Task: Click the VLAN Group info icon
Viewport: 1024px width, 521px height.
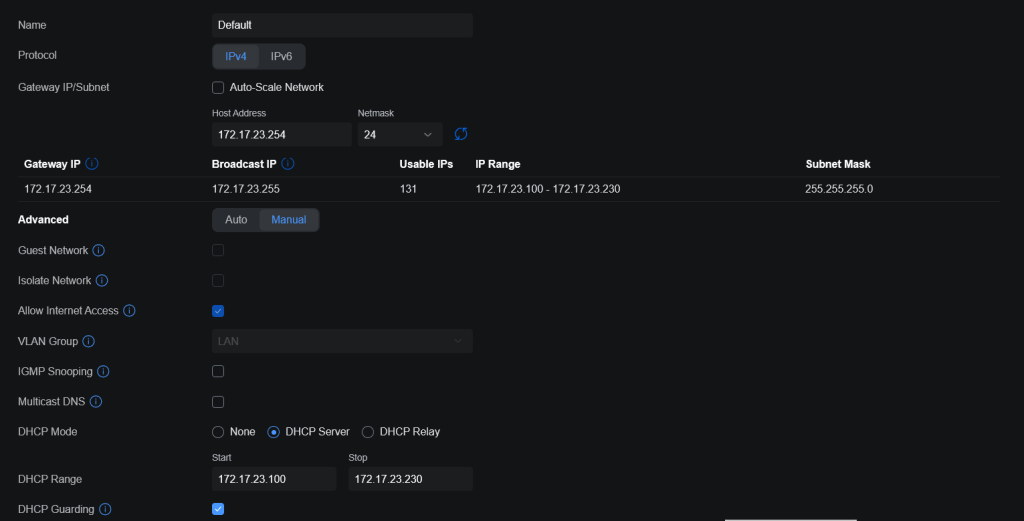Action: pyautogui.click(x=88, y=341)
